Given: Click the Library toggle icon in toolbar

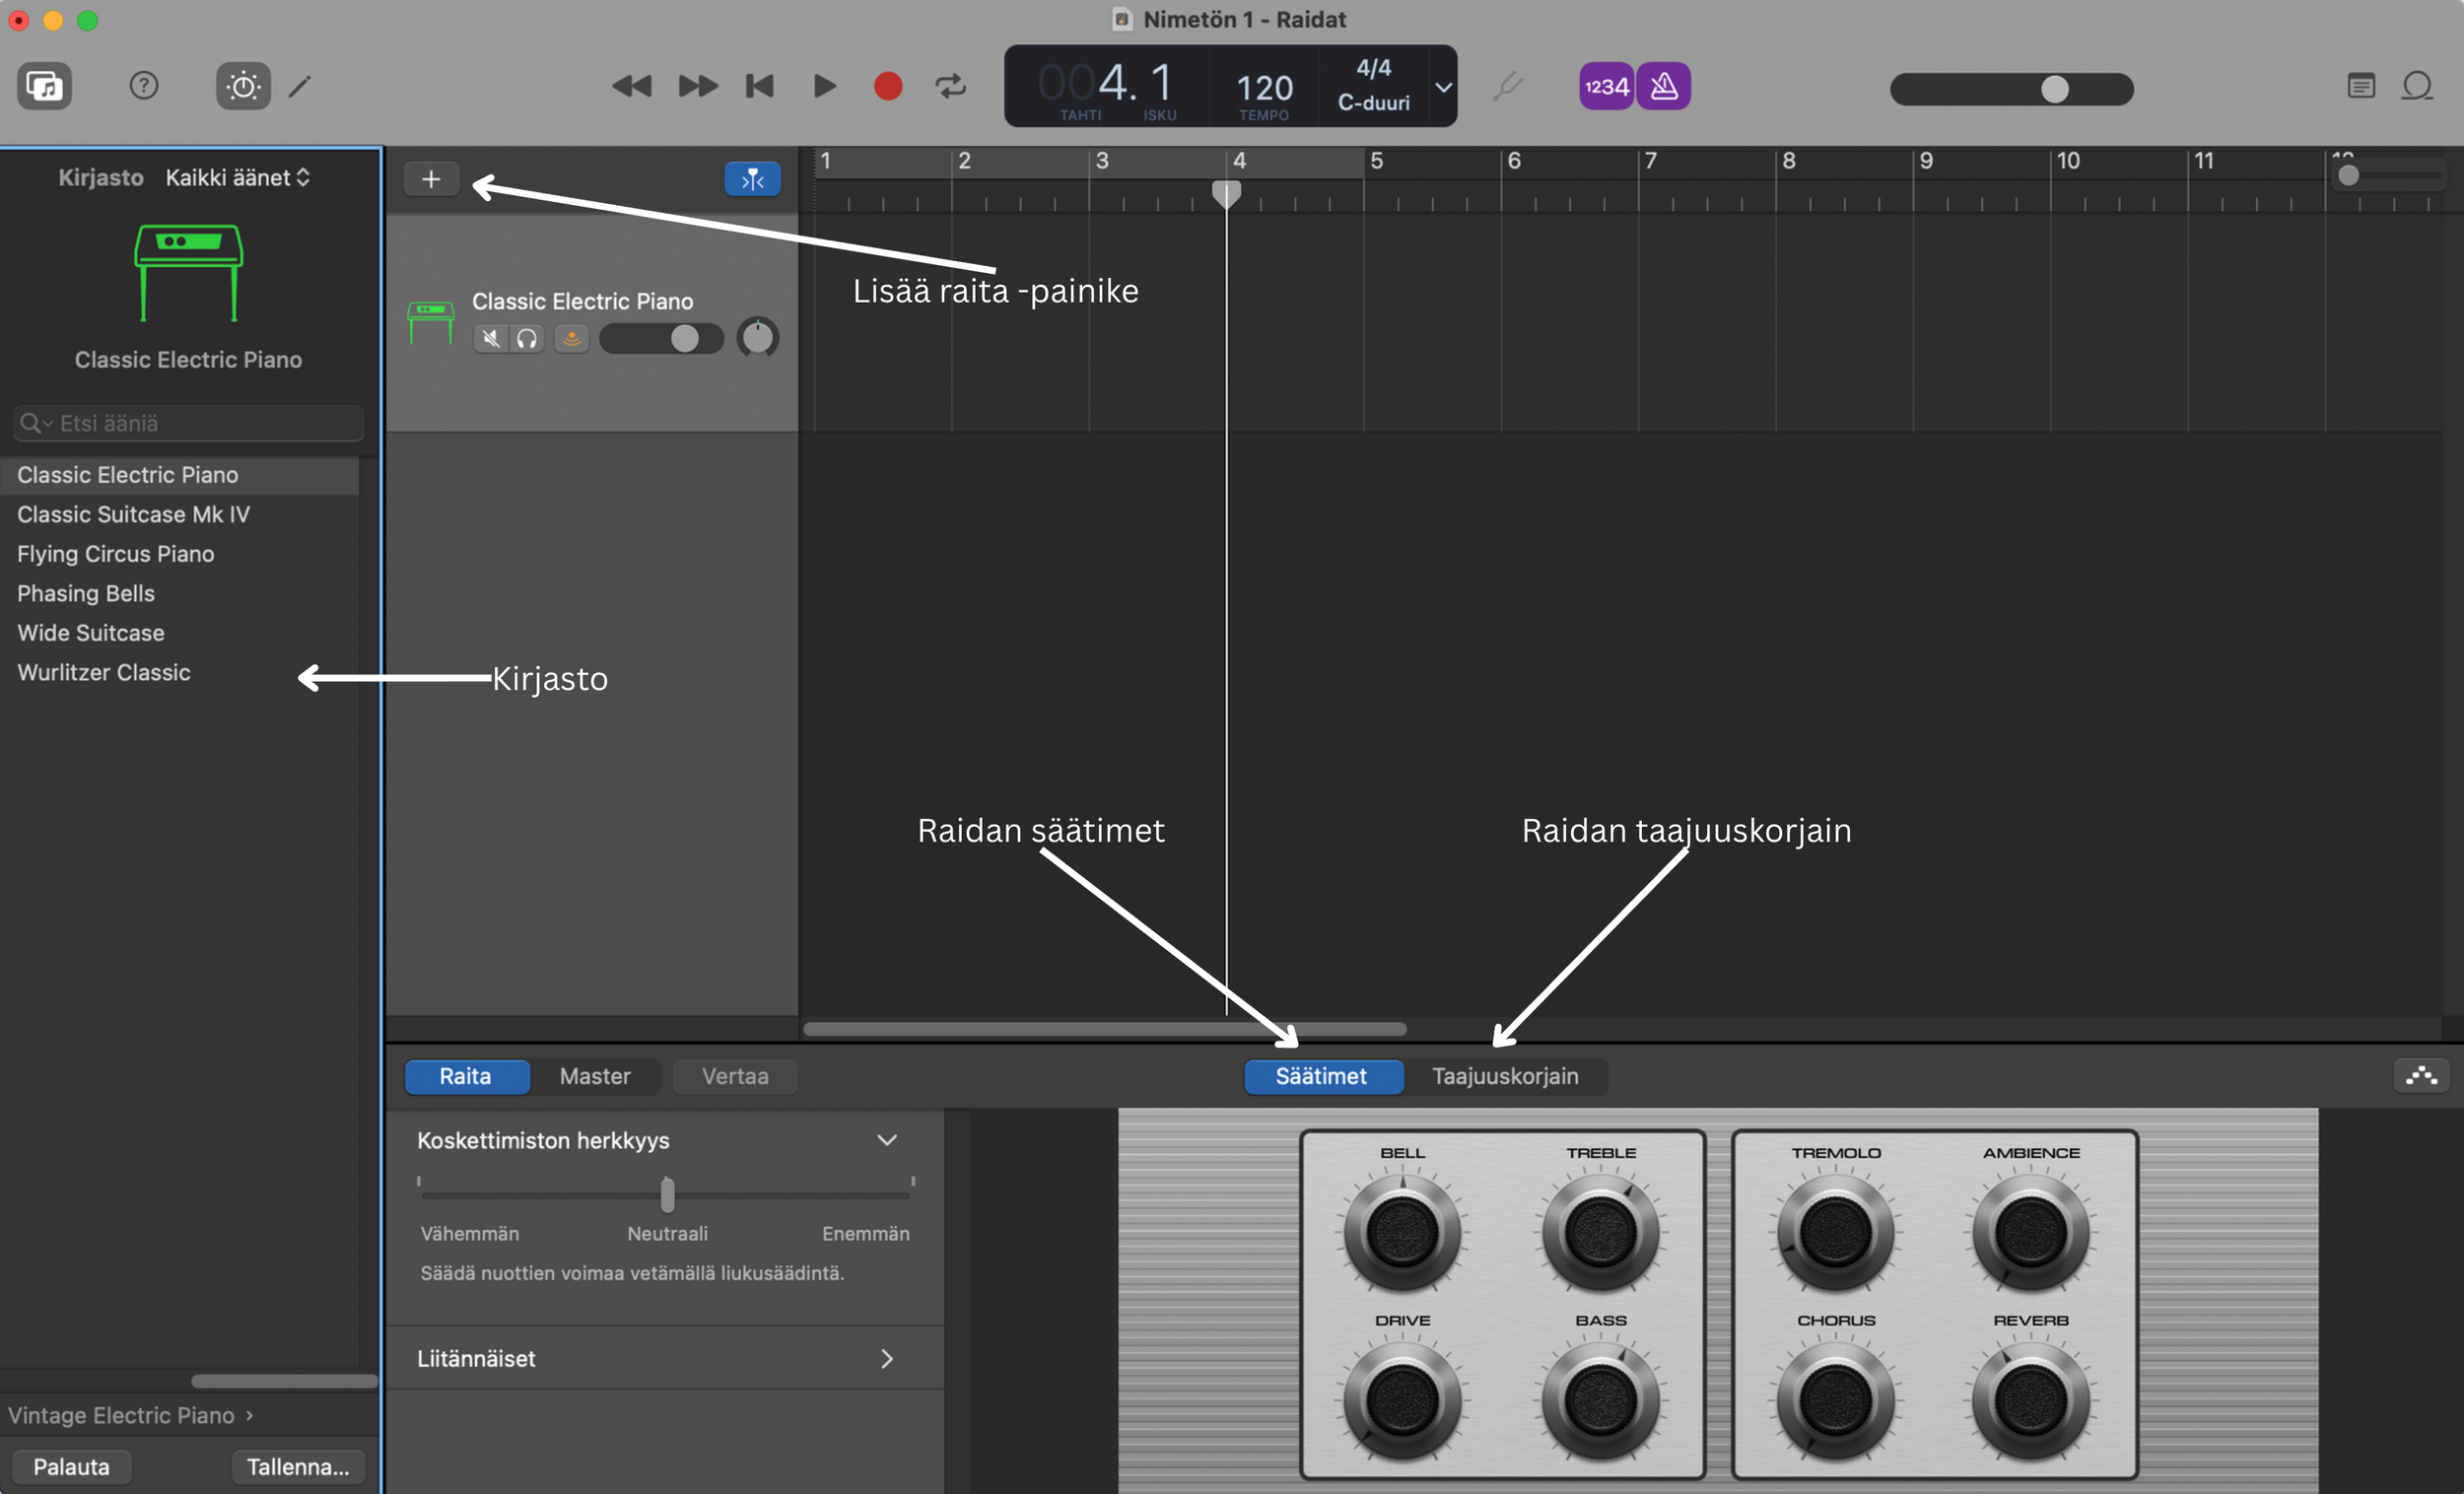Looking at the screenshot, I should (x=44, y=86).
